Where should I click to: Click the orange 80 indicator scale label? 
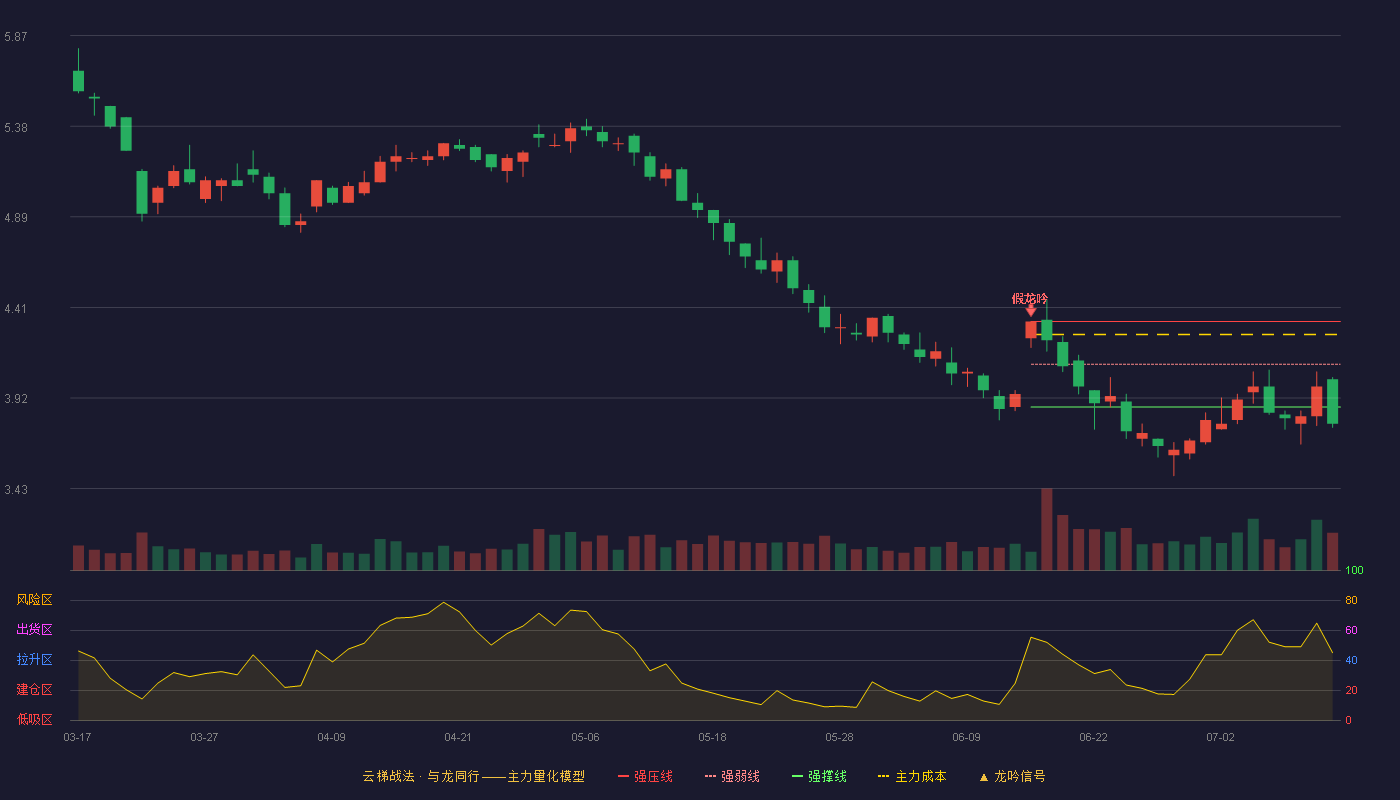tap(1351, 600)
